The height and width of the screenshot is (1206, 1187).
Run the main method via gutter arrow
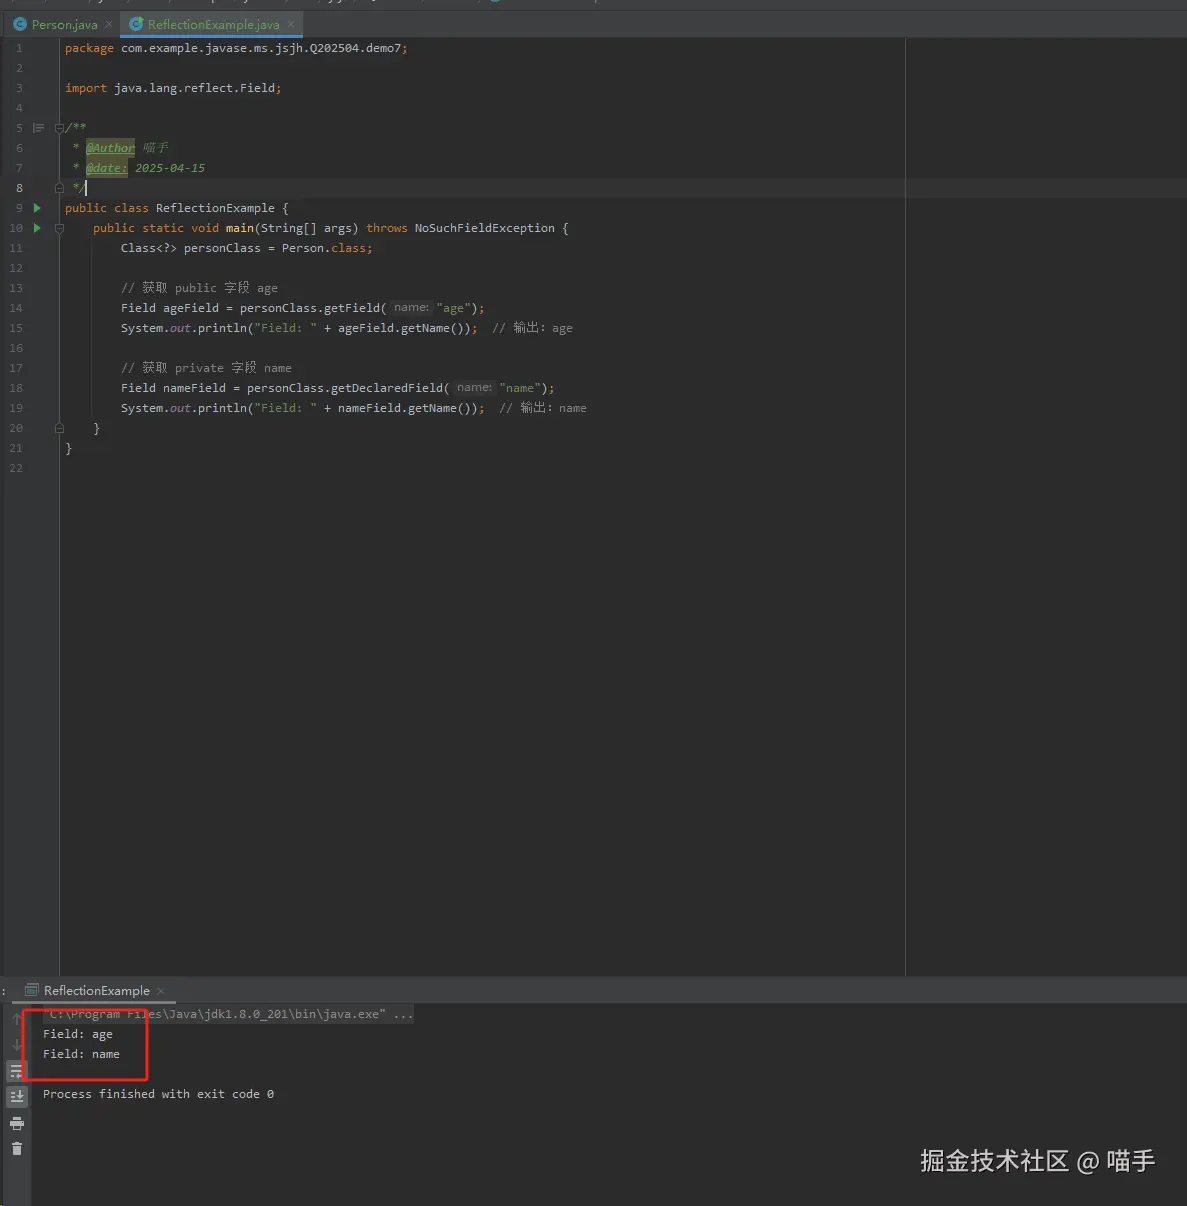37,228
